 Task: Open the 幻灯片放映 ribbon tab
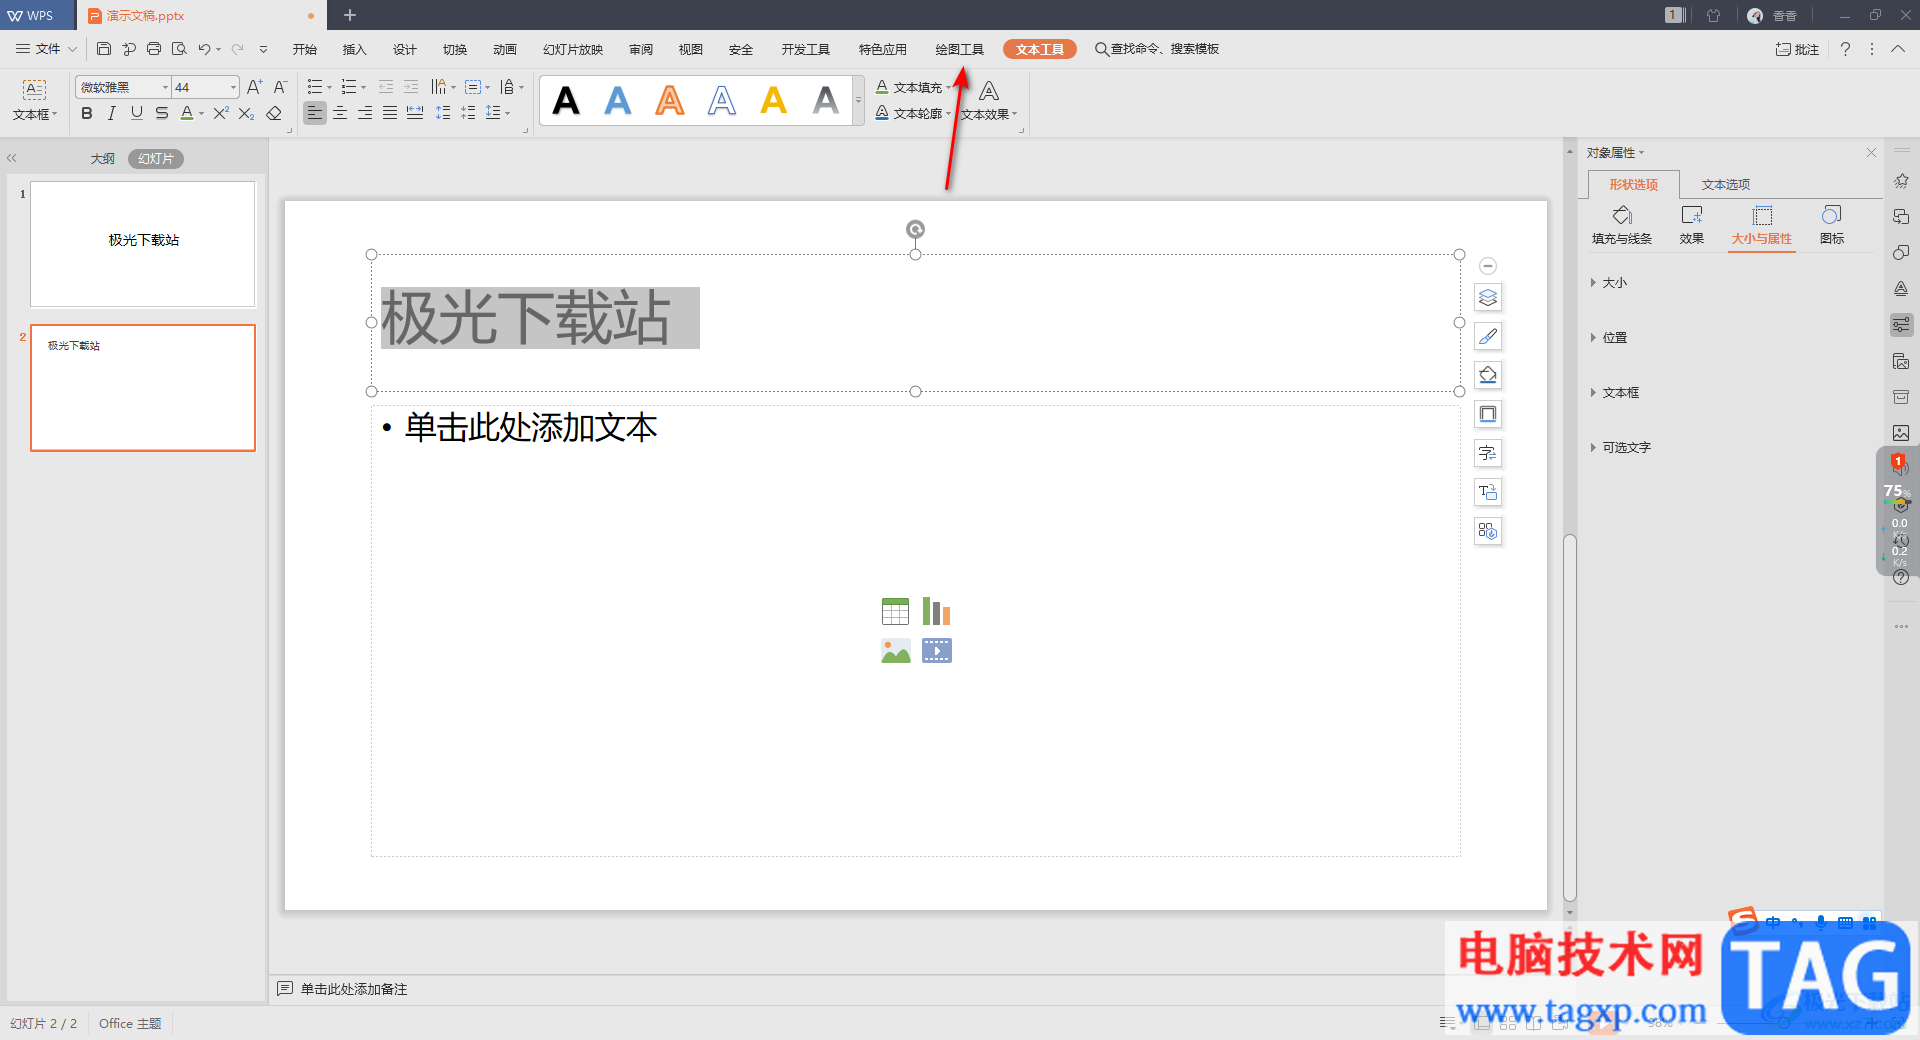click(x=573, y=49)
